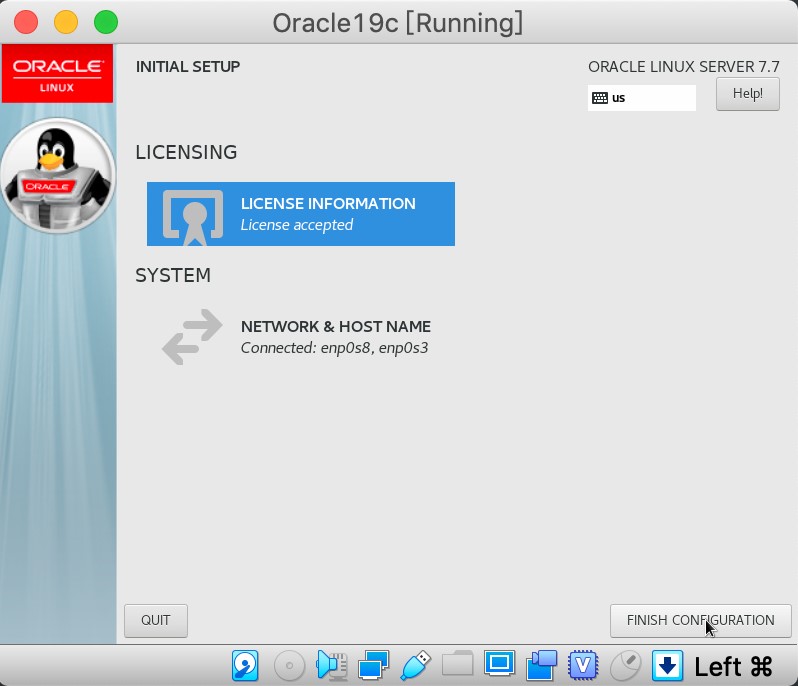Open the network adapters status icon
Image resolution: width=798 pixels, height=686 pixels.
coord(374,665)
